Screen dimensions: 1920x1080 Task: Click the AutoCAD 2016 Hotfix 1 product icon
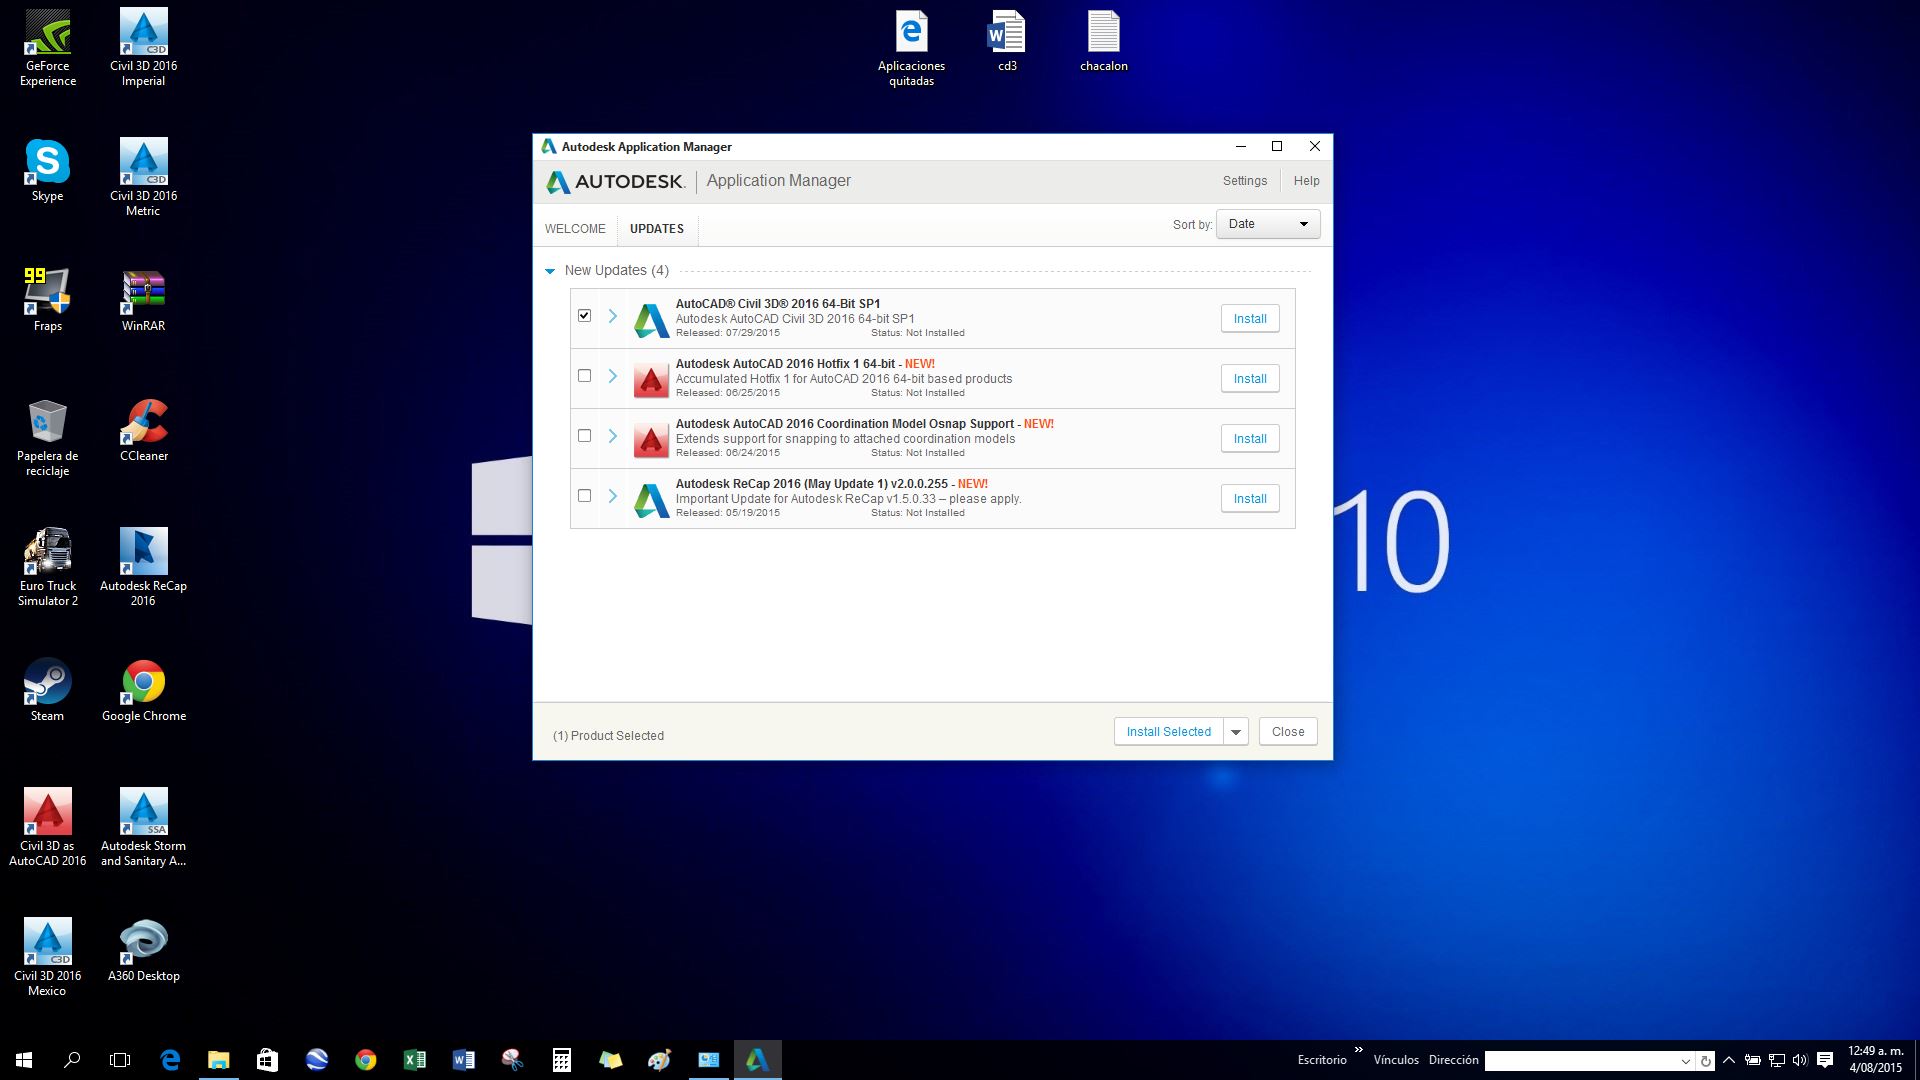click(x=651, y=379)
